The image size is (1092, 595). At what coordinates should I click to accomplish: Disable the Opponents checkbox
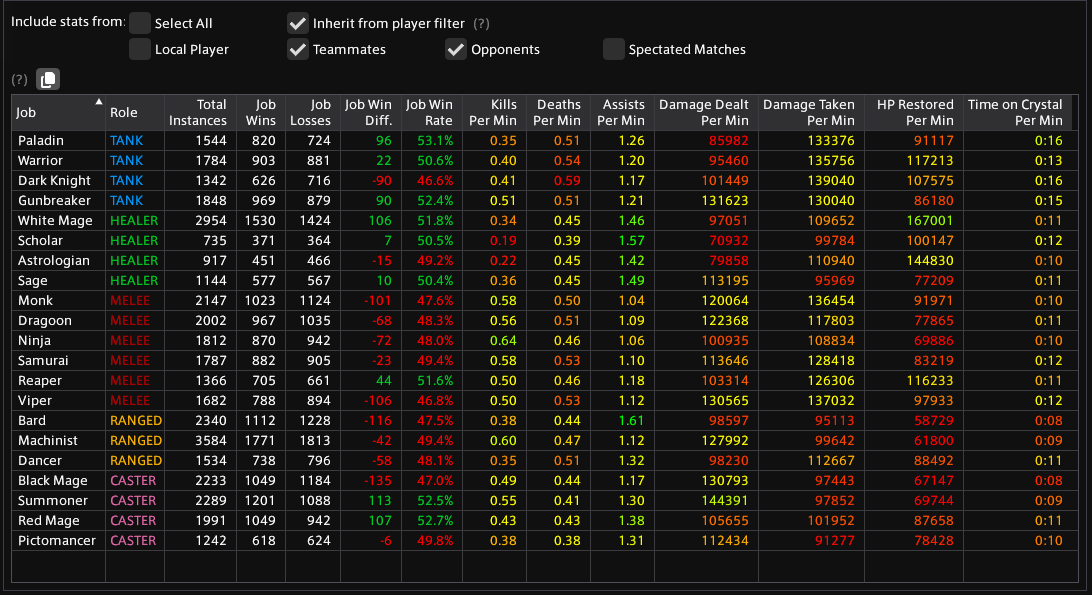click(456, 49)
